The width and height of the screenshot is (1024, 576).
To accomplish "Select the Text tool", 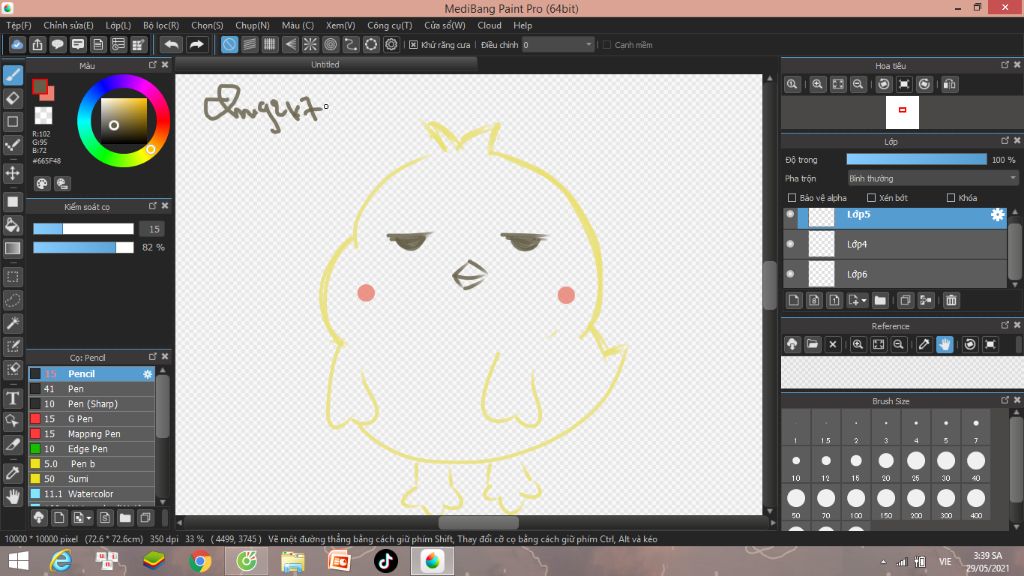I will tap(13, 398).
